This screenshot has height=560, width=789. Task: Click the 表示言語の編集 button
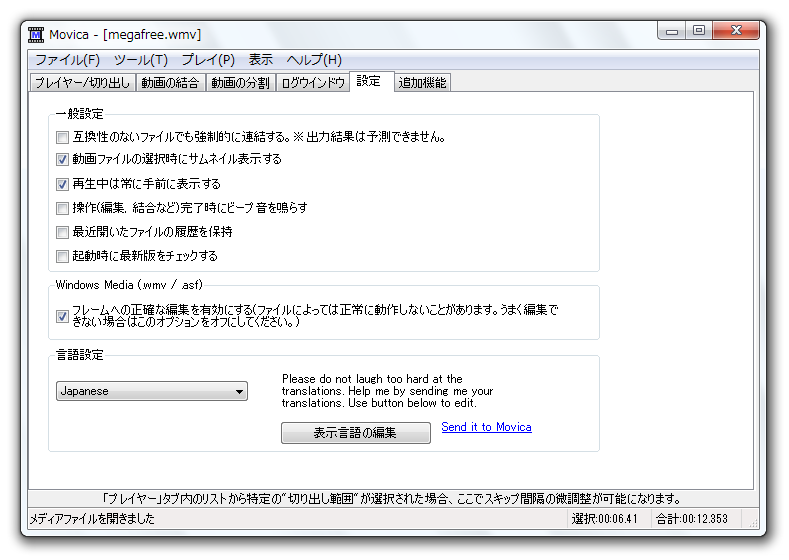coord(356,433)
